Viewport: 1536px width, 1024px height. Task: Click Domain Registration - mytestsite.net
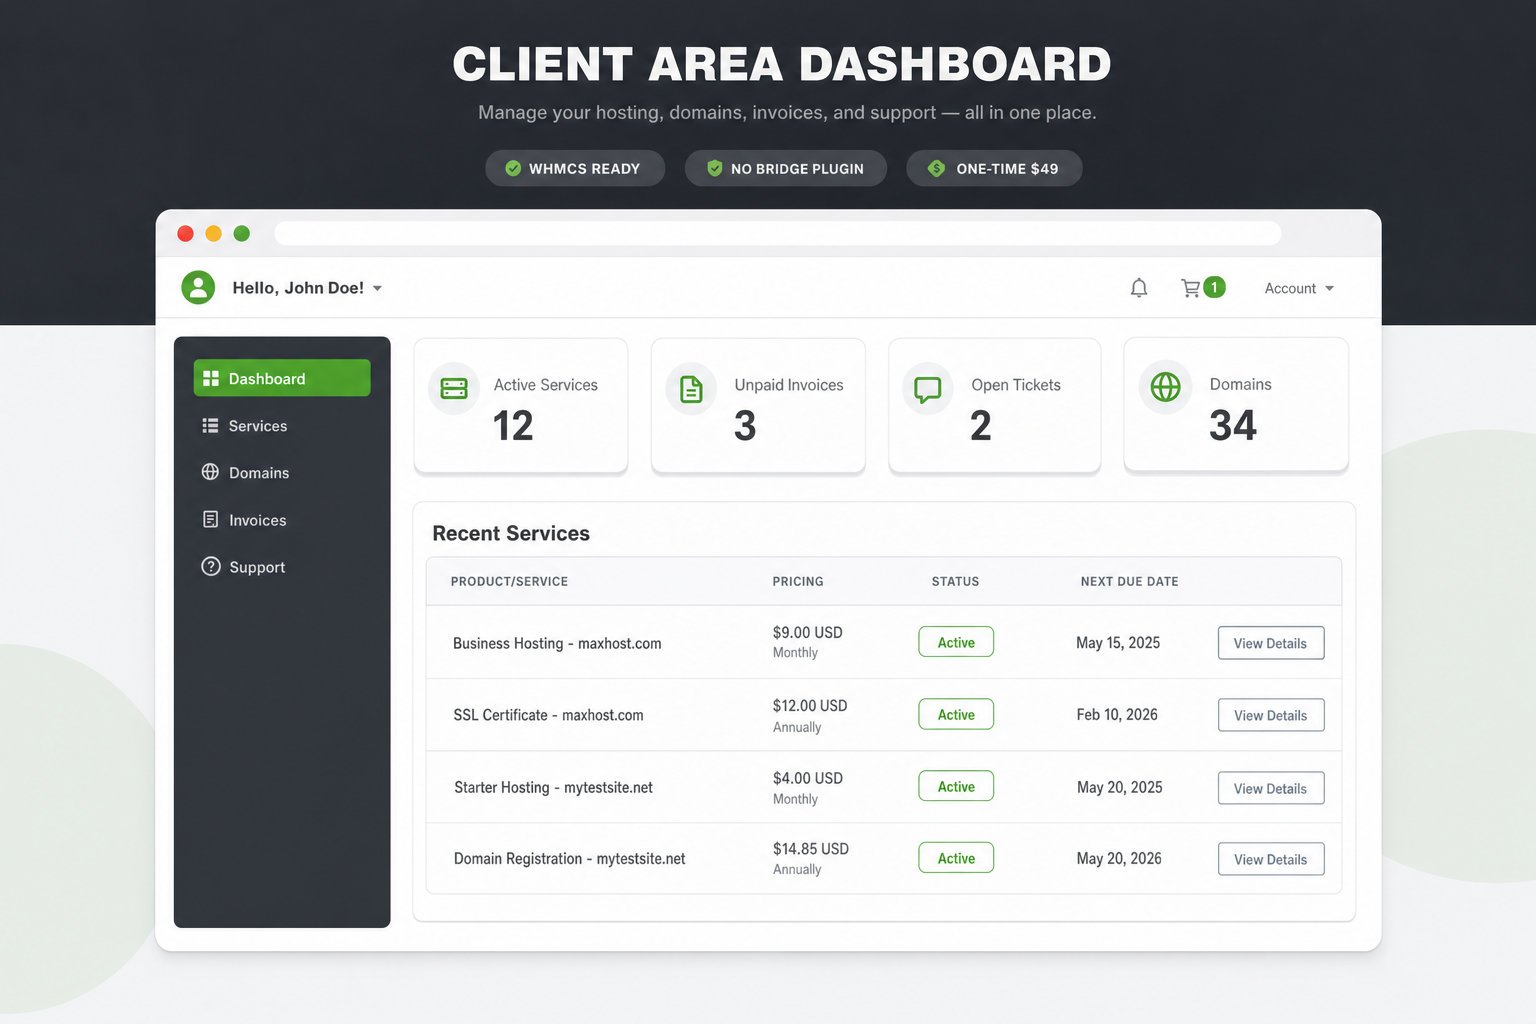569,858
